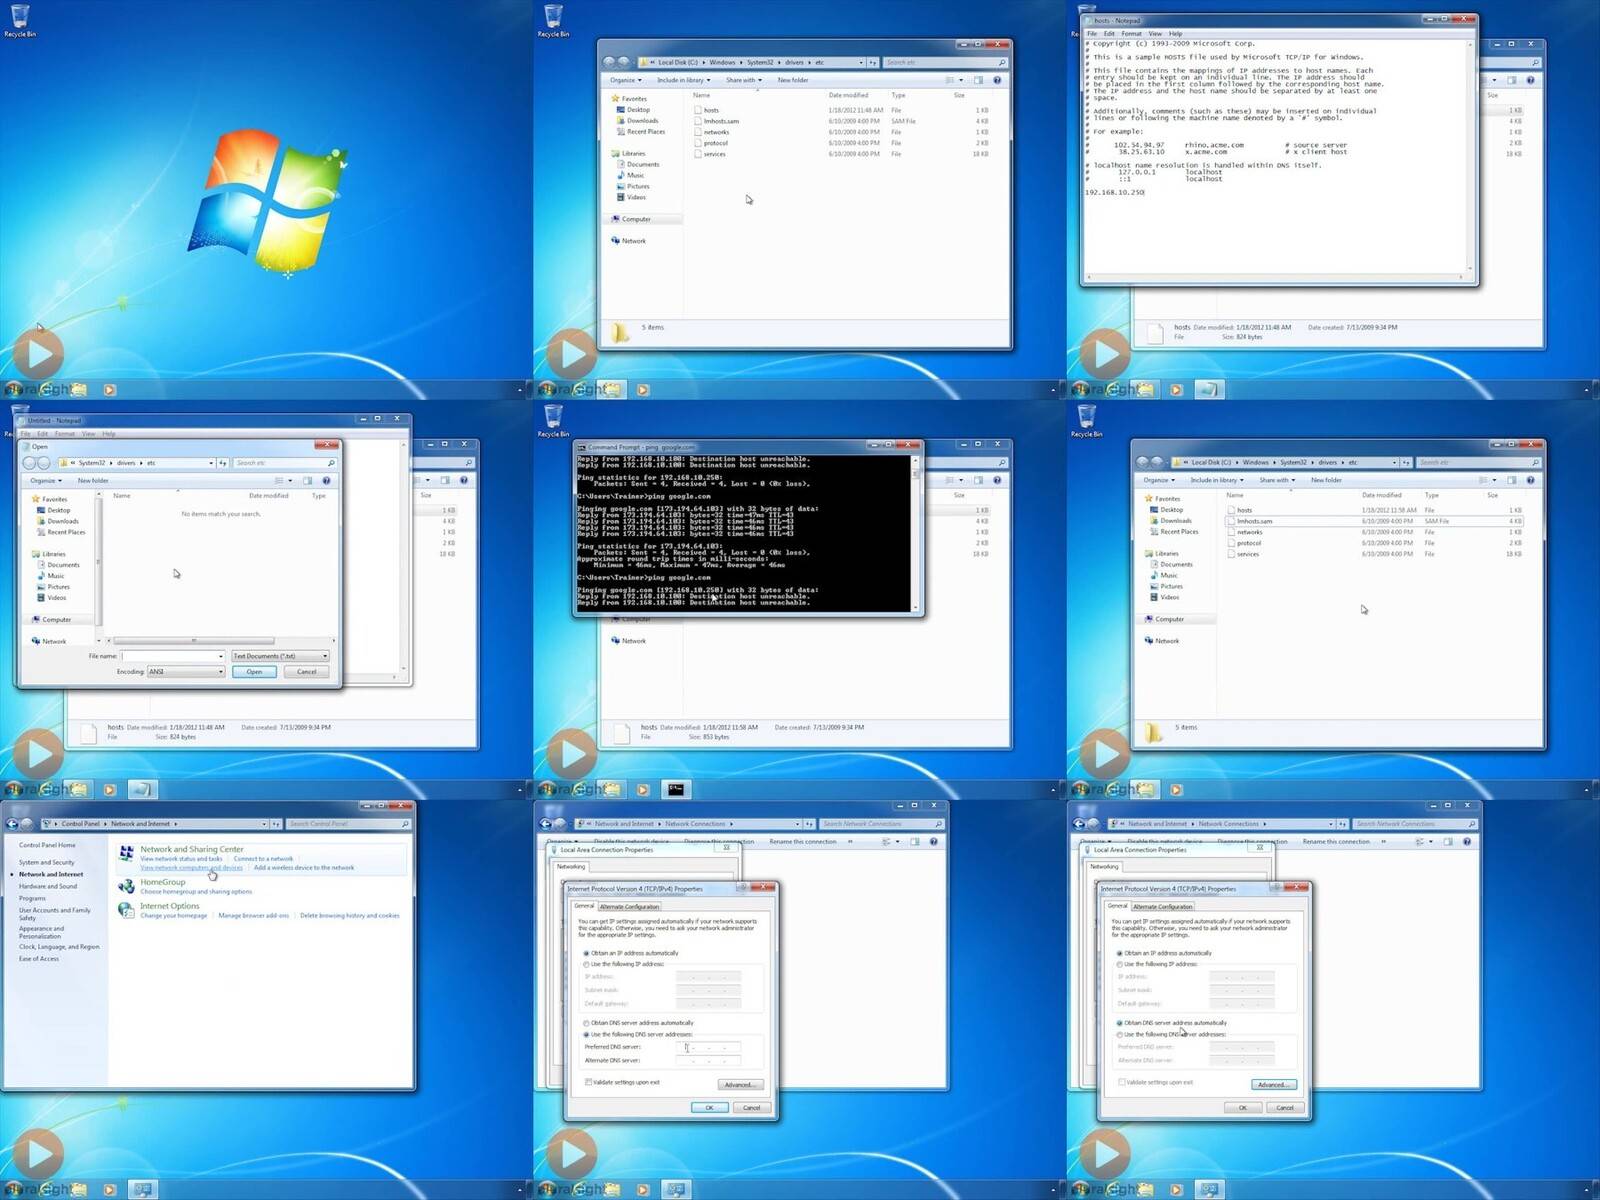Image resolution: width=1600 pixels, height=1200 pixels.
Task: Expand the view options arrow in Open dialog
Action: pyautogui.click(x=290, y=481)
